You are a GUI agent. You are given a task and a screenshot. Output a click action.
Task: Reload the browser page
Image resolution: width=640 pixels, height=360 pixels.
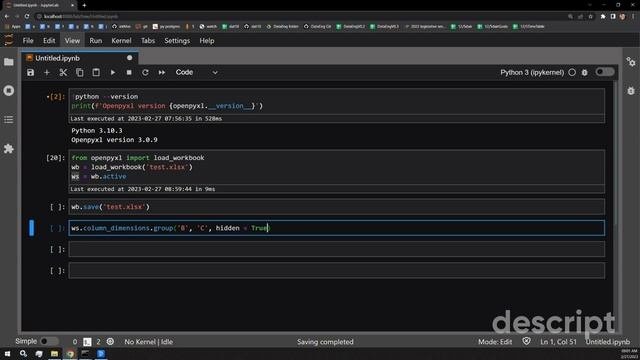click(x=27, y=16)
